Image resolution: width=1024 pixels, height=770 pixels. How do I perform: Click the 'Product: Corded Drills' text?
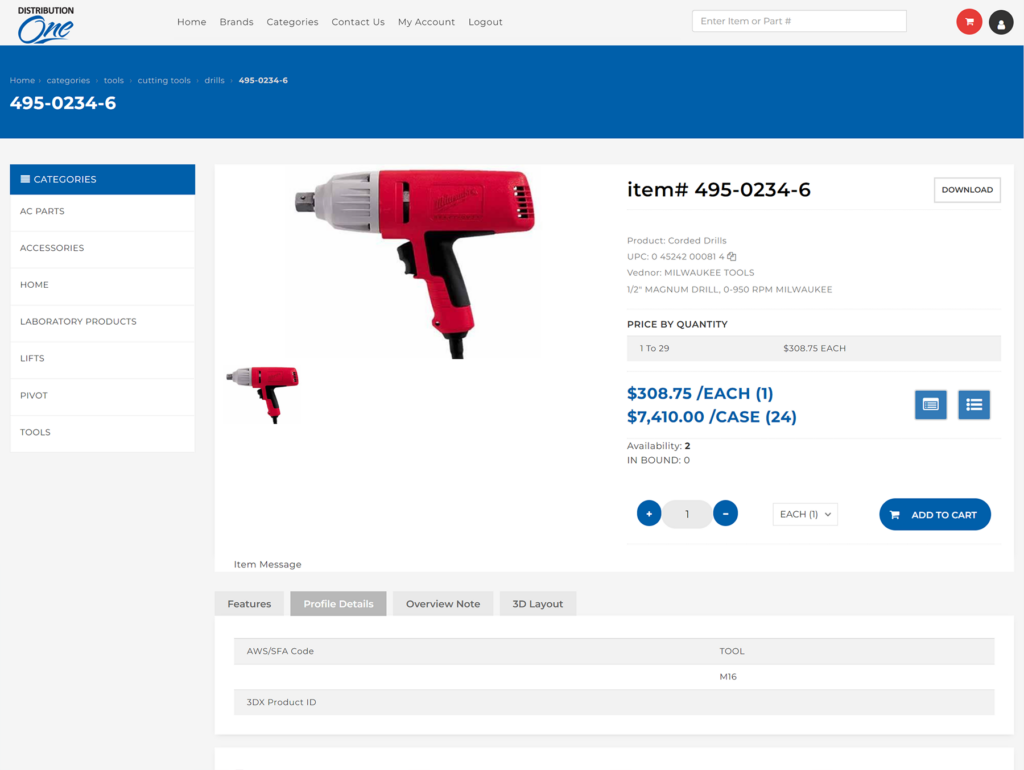click(677, 241)
